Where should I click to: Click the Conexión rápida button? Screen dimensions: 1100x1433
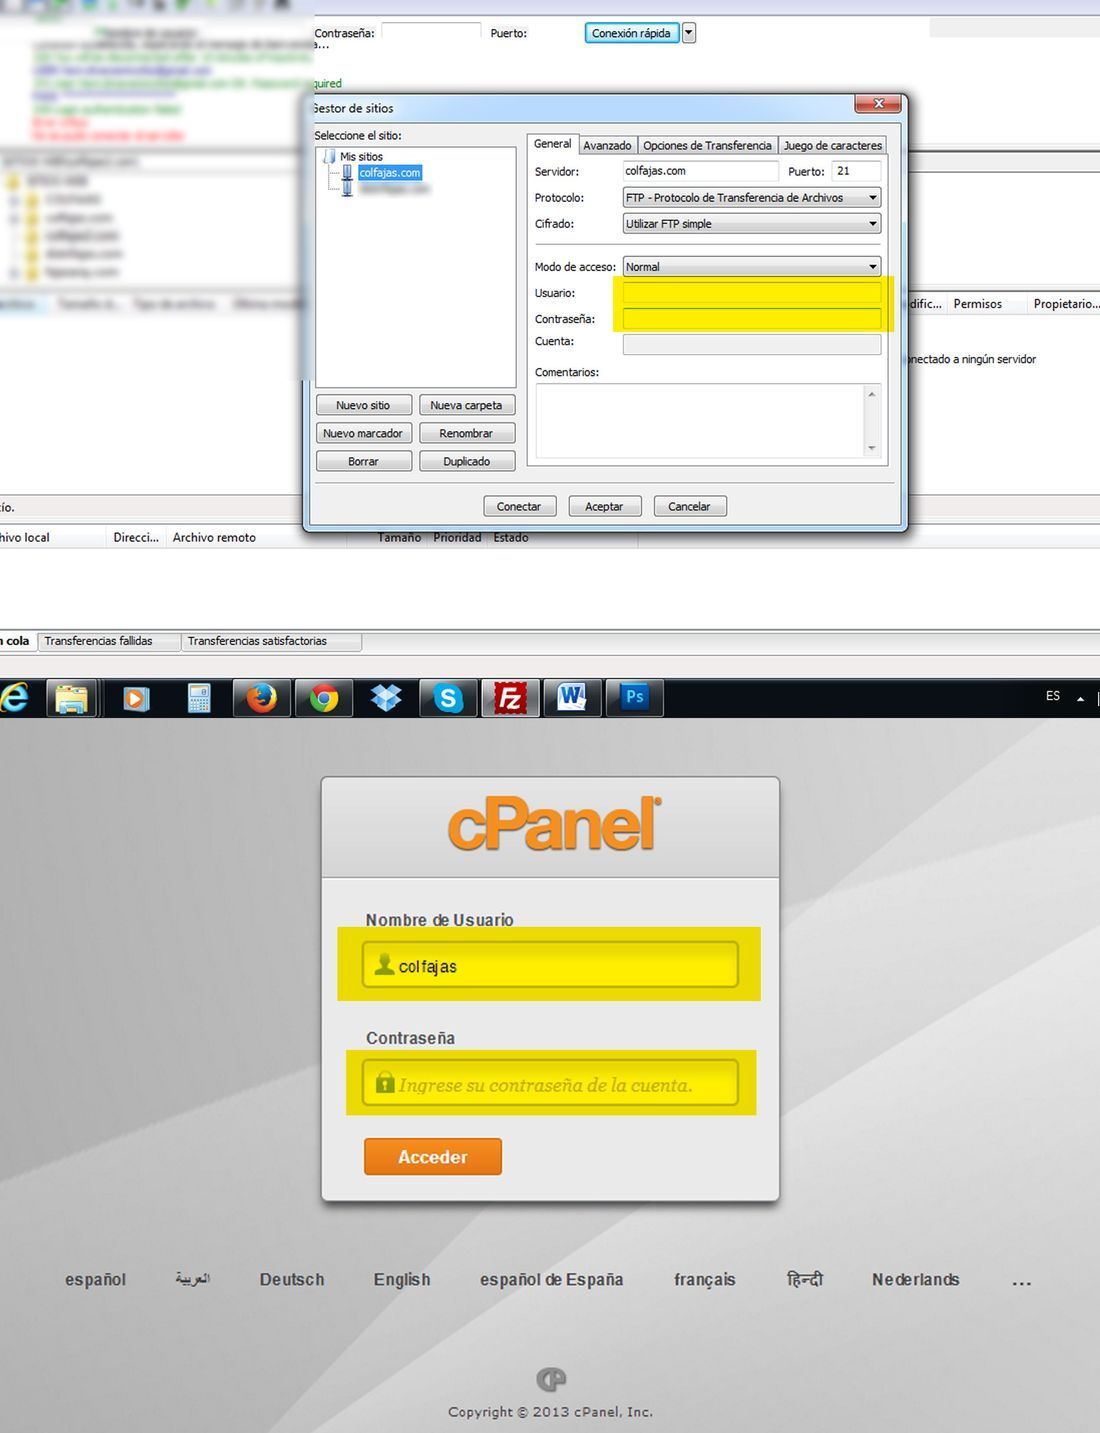pos(631,33)
